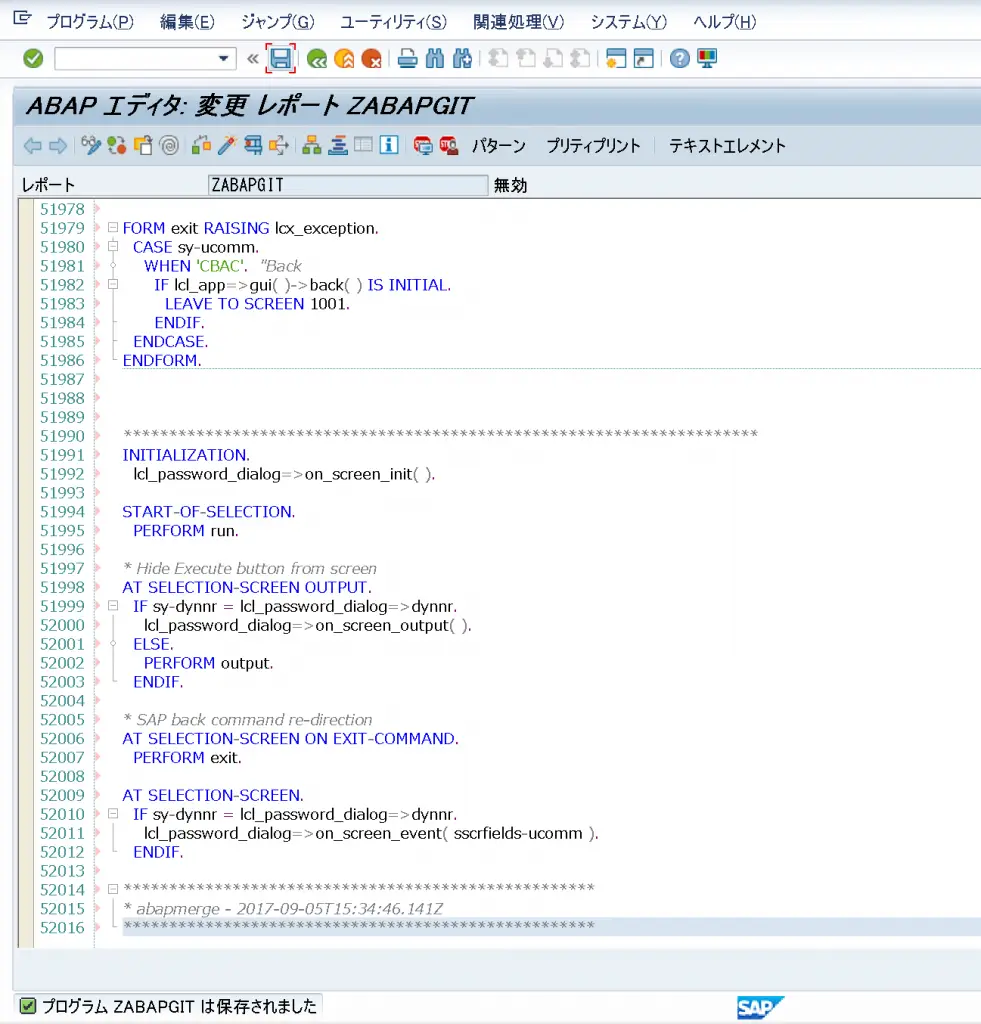Collapse the CASE sy-ucomm block at line 51980

coord(113,246)
